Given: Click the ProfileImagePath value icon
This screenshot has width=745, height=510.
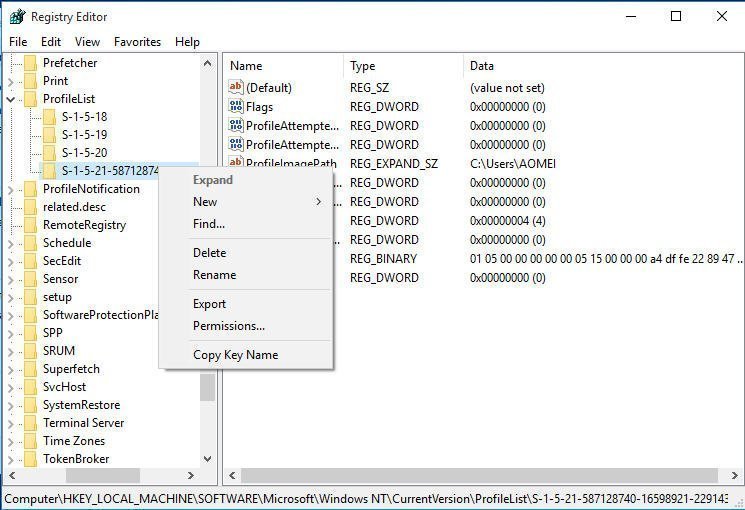Looking at the screenshot, I should [236, 164].
